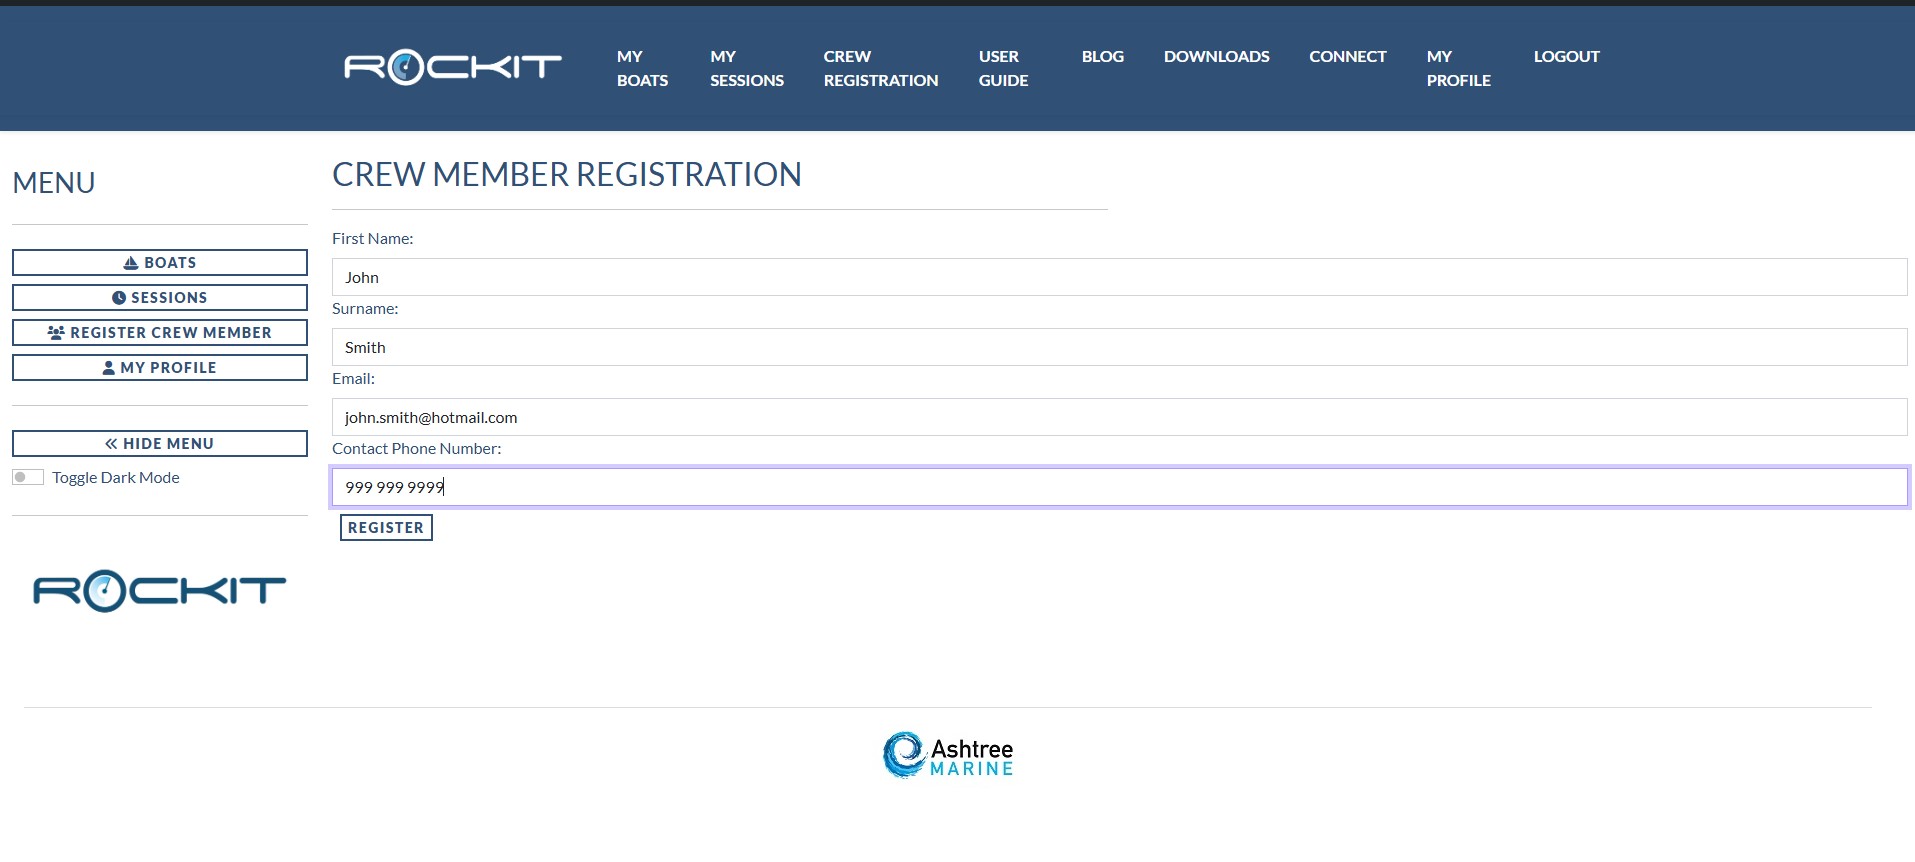
Task: Click the sailboat icon in Boats button
Action: click(131, 263)
